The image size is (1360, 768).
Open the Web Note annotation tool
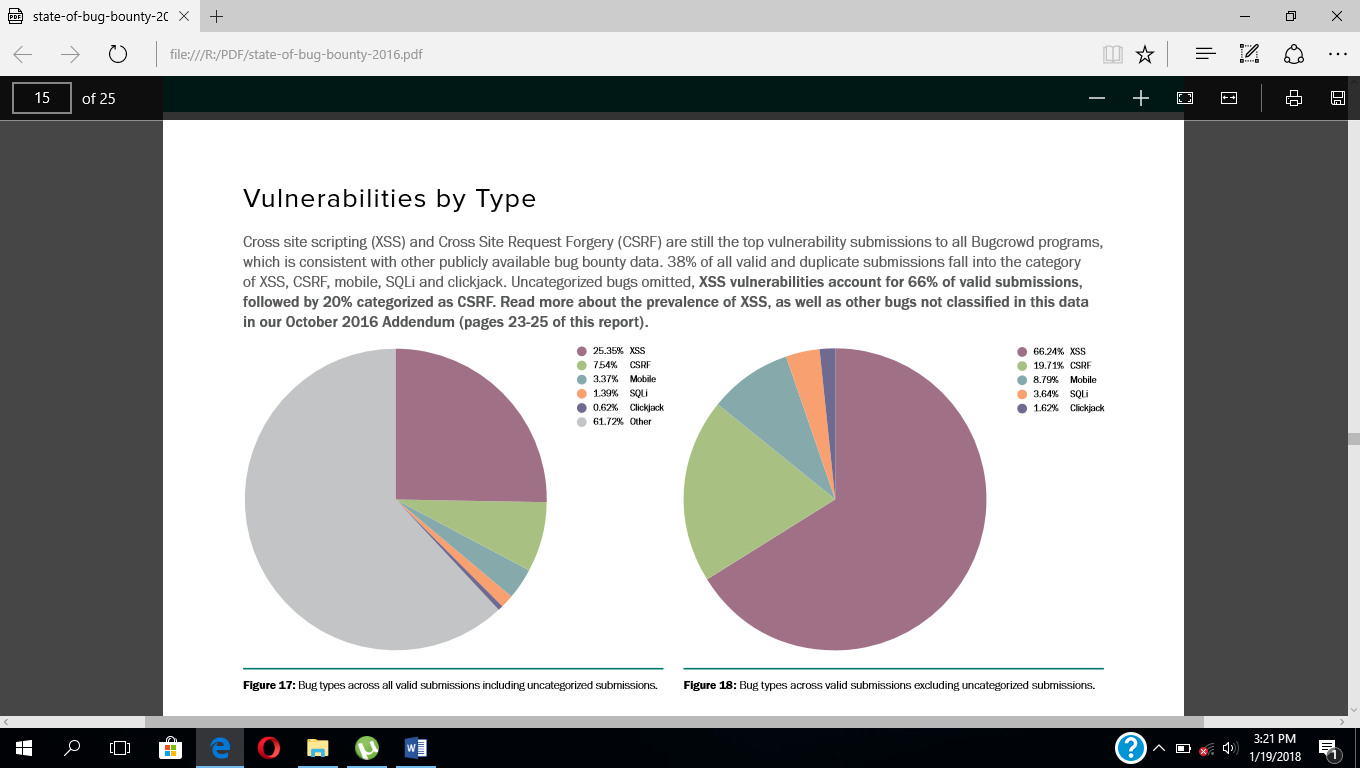point(1248,52)
